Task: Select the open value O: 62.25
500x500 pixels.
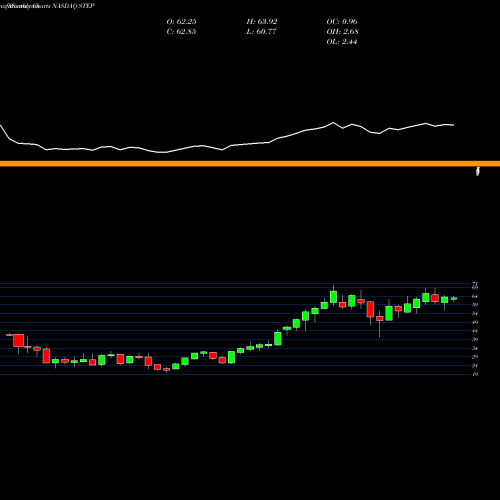Action: pos(181,22)
